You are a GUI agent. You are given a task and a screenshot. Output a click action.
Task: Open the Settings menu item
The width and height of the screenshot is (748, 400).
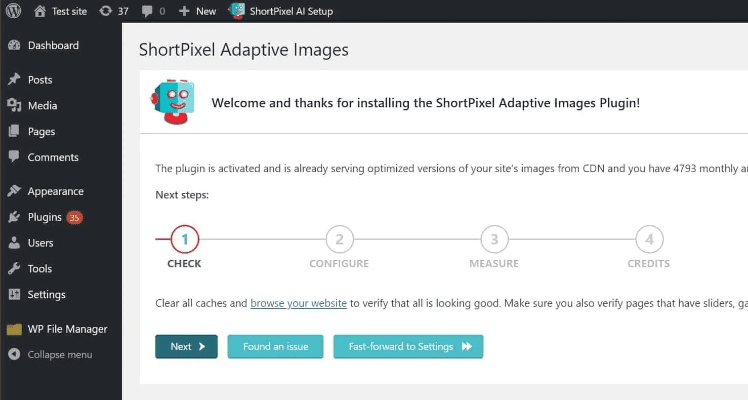(x=46, y=295)
